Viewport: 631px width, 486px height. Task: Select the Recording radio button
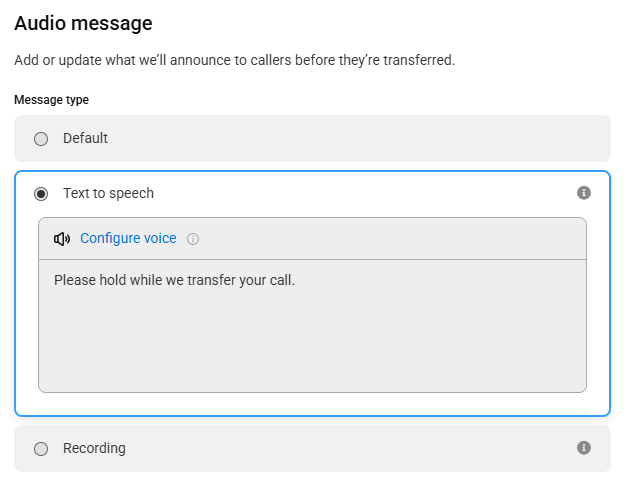click(41, 449)
